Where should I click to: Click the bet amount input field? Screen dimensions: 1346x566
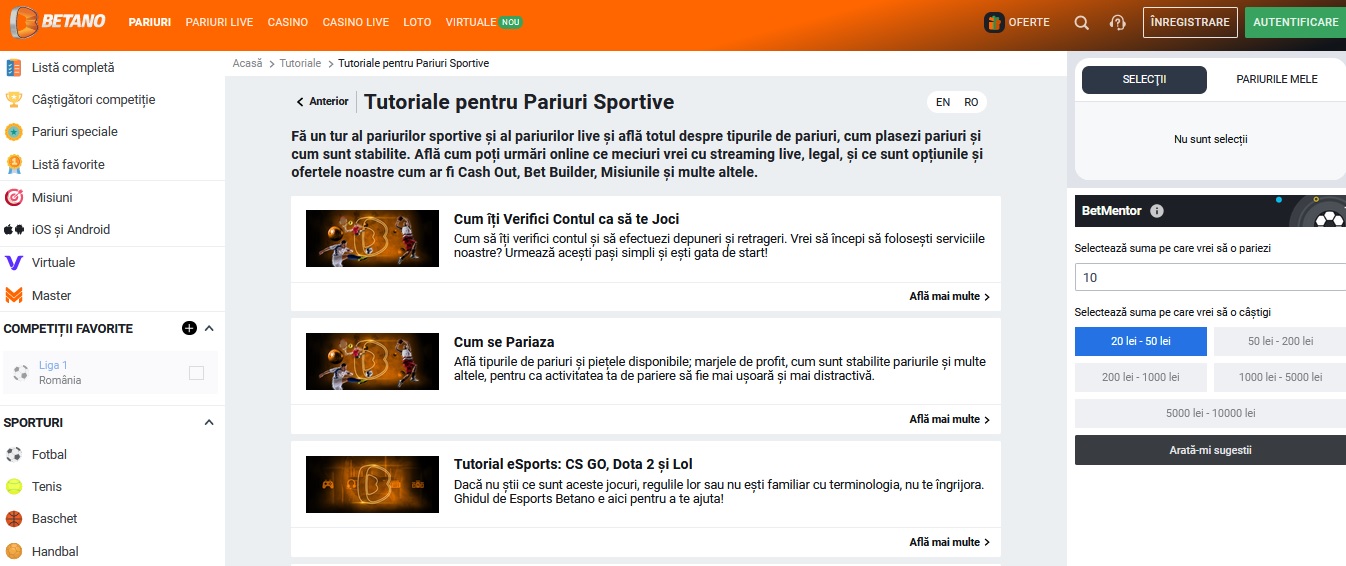1210,277
